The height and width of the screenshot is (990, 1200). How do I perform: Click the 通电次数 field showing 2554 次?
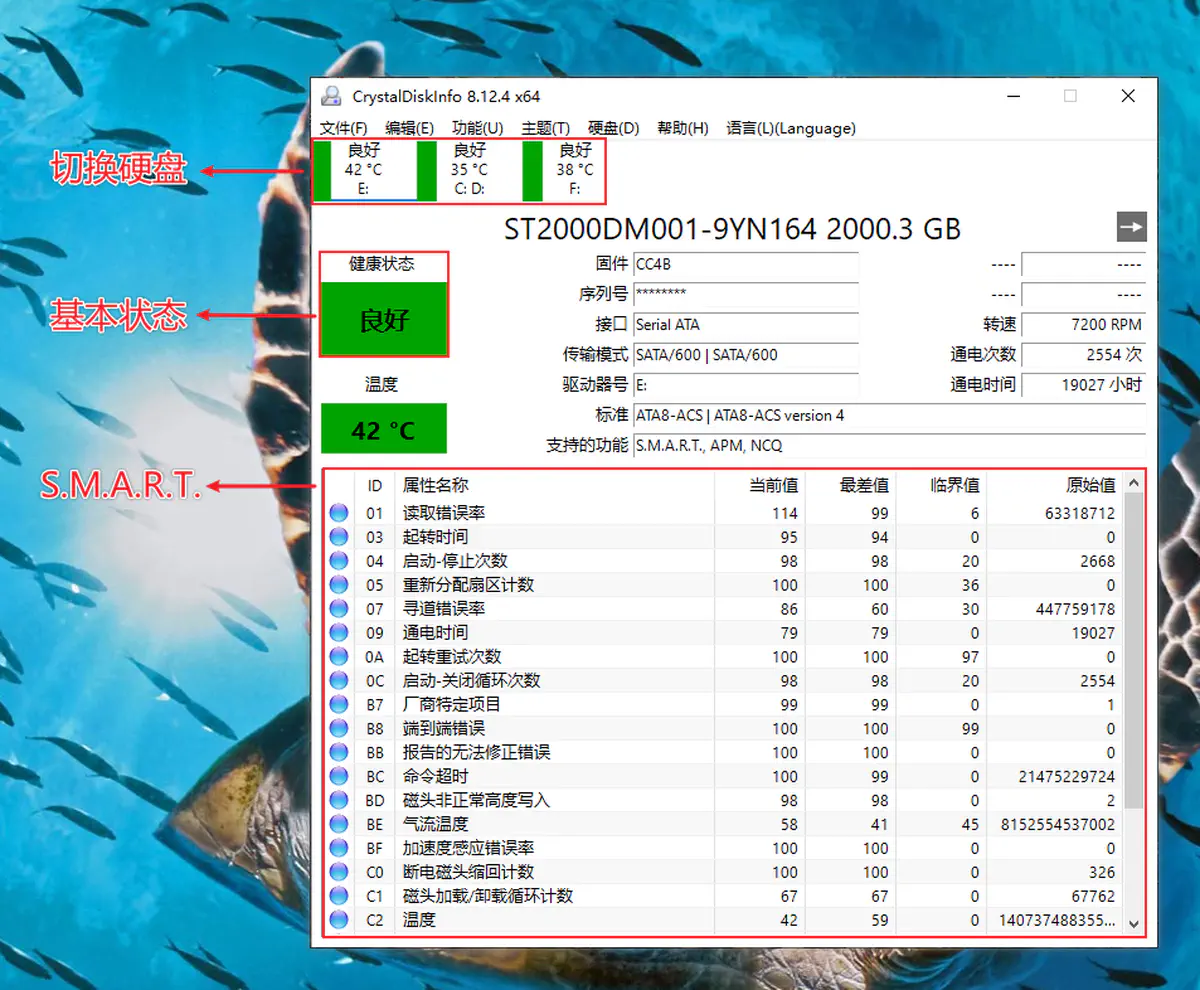coord(1084,355)
